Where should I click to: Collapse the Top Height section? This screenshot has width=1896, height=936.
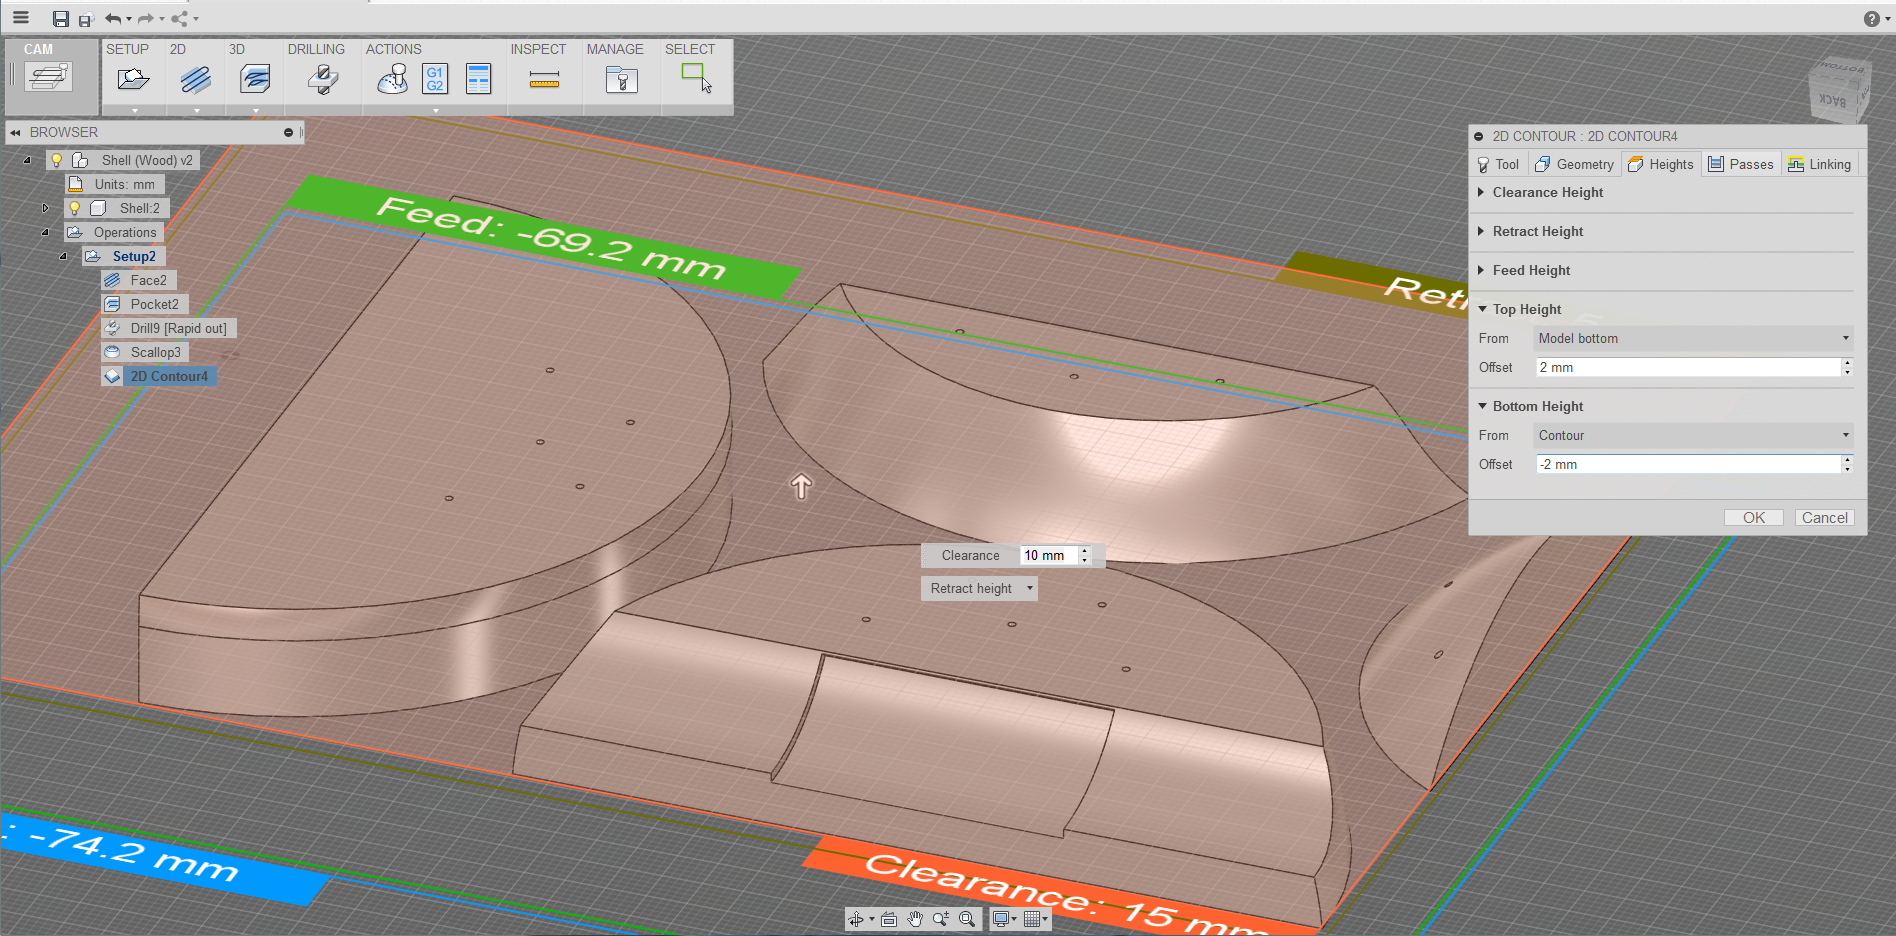(x=1482, y=309)
